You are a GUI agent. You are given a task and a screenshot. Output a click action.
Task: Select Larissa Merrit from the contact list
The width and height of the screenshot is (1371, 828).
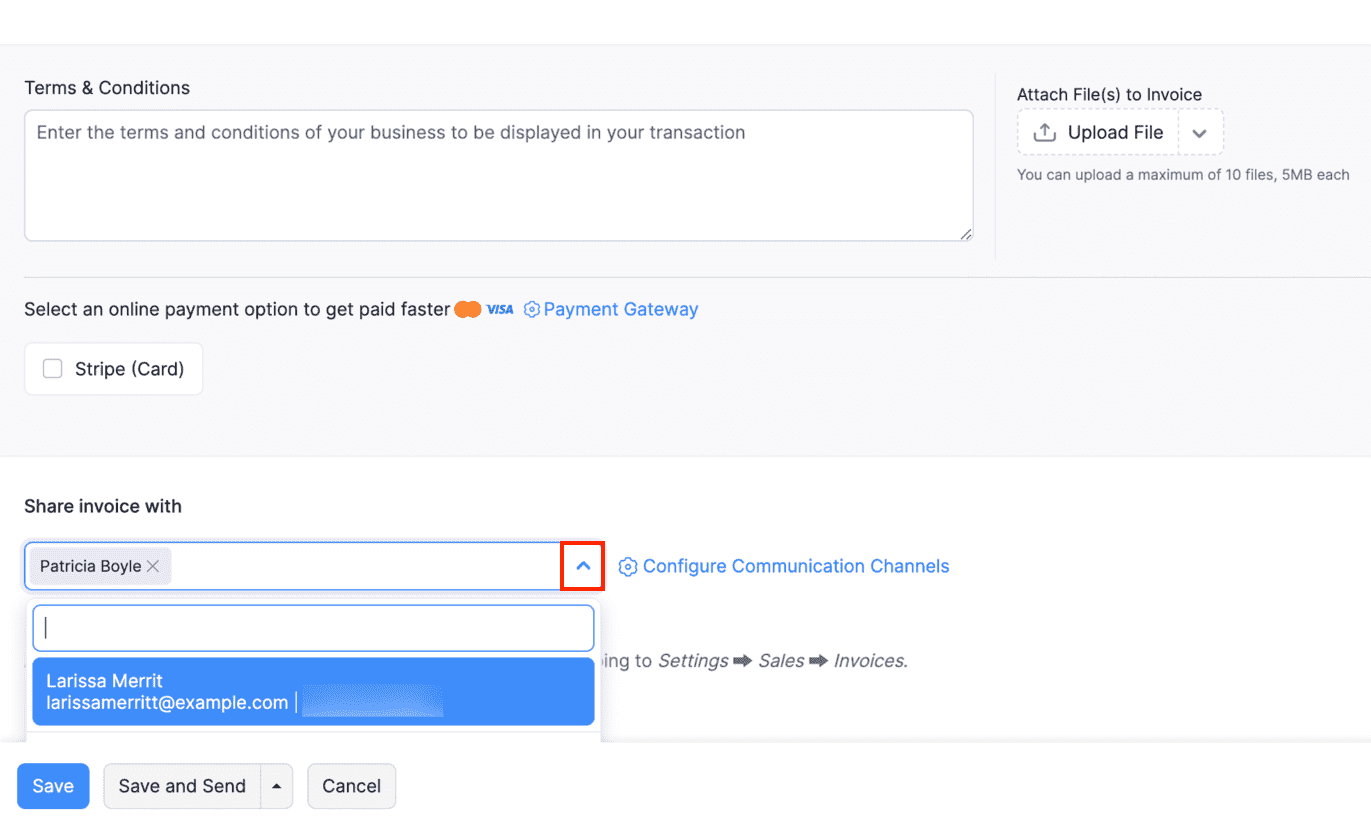click(314, 691)
